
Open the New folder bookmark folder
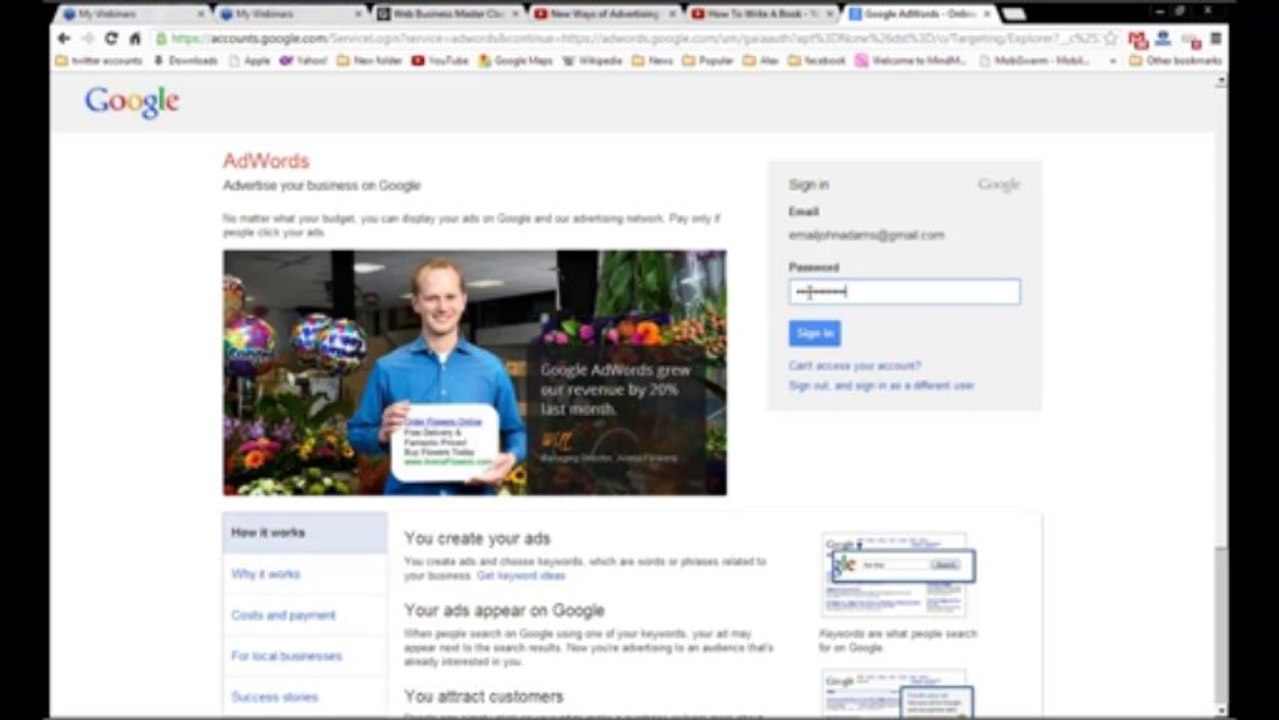(369, 61)
